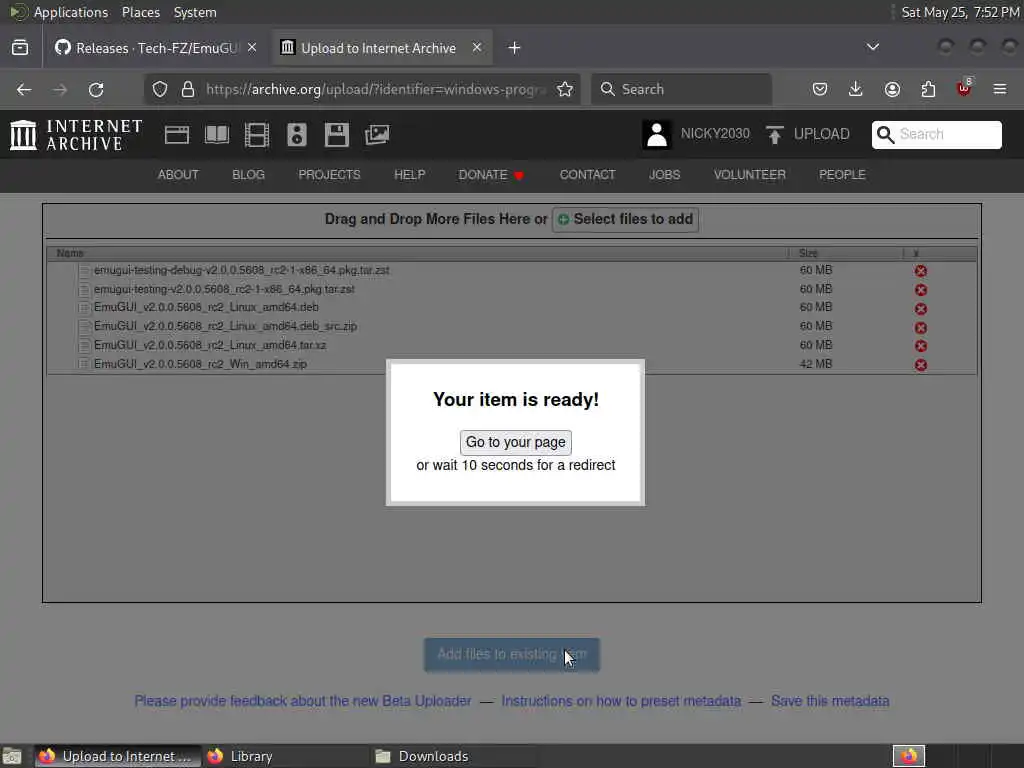Open the Applications menu
Viewport: 1024px width, 768px height.
click(71, 12)
